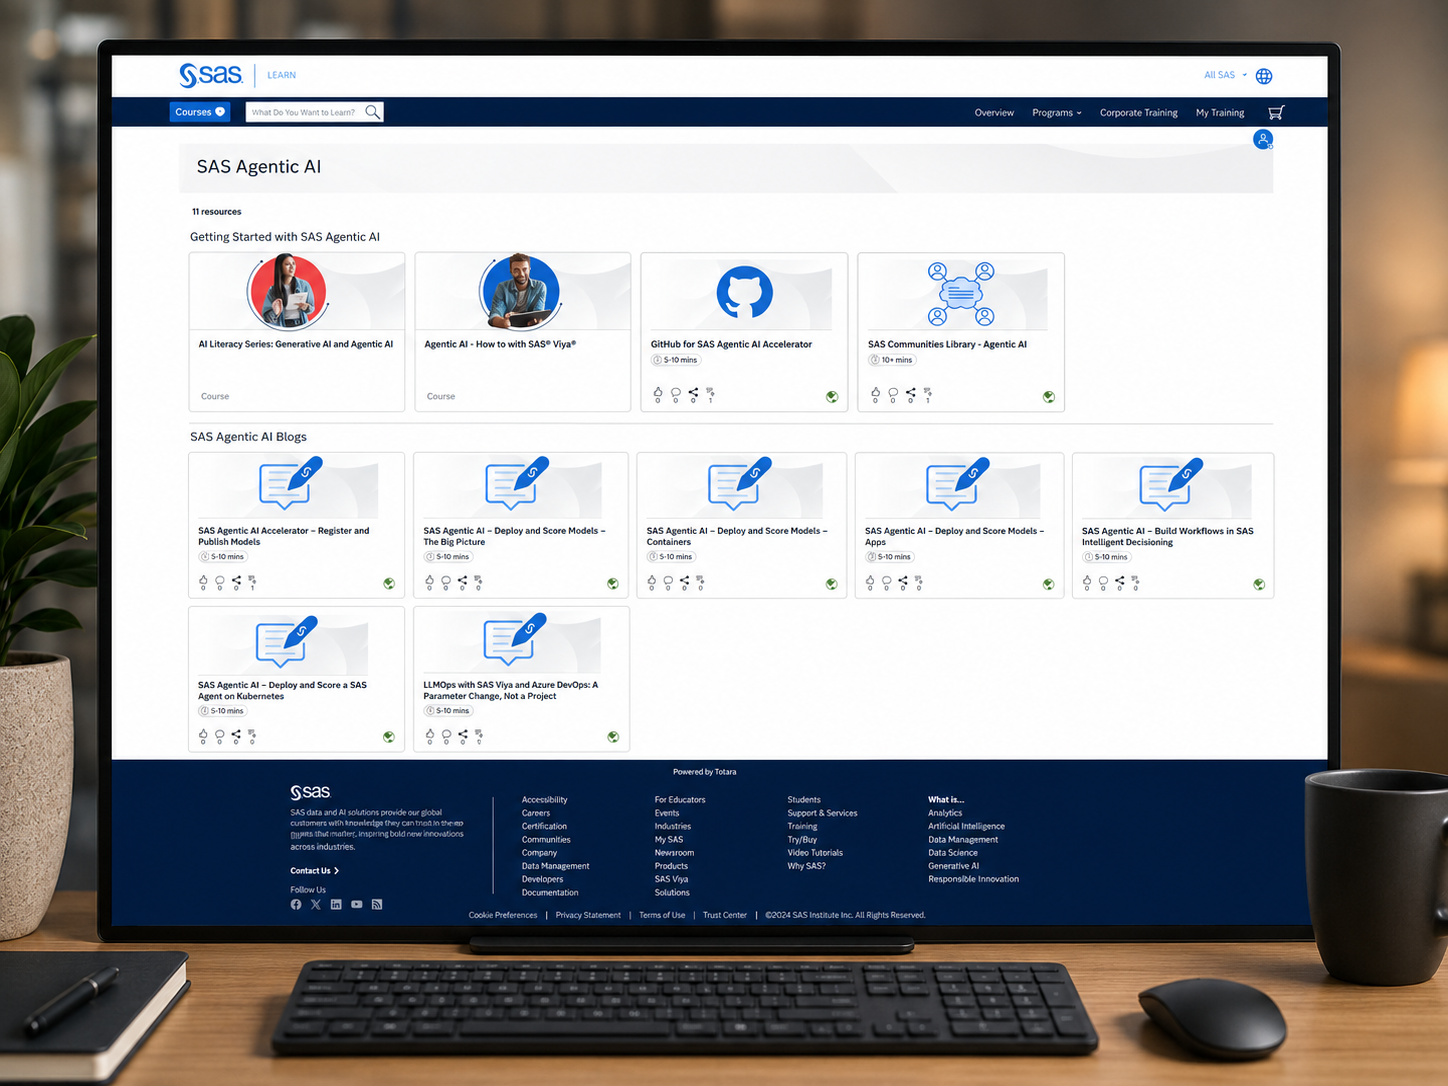
Task: Comment on SAS Communities Library card
Action: coord(893,393)
